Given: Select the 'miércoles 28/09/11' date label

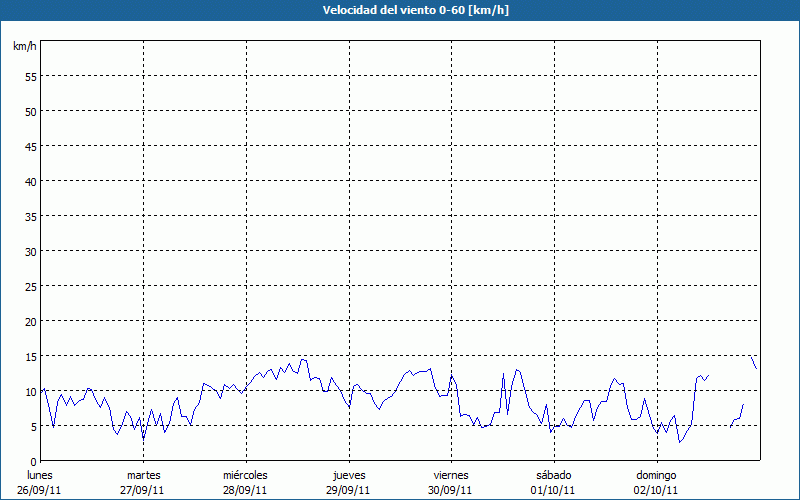Looking at the screenshot, I should tap(245, 482).
